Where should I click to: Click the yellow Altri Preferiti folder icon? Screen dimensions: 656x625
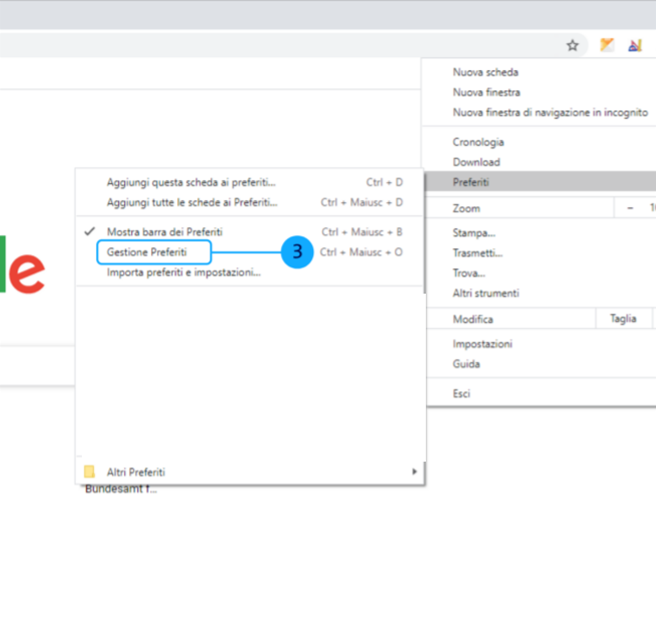(x=89, y=472)
